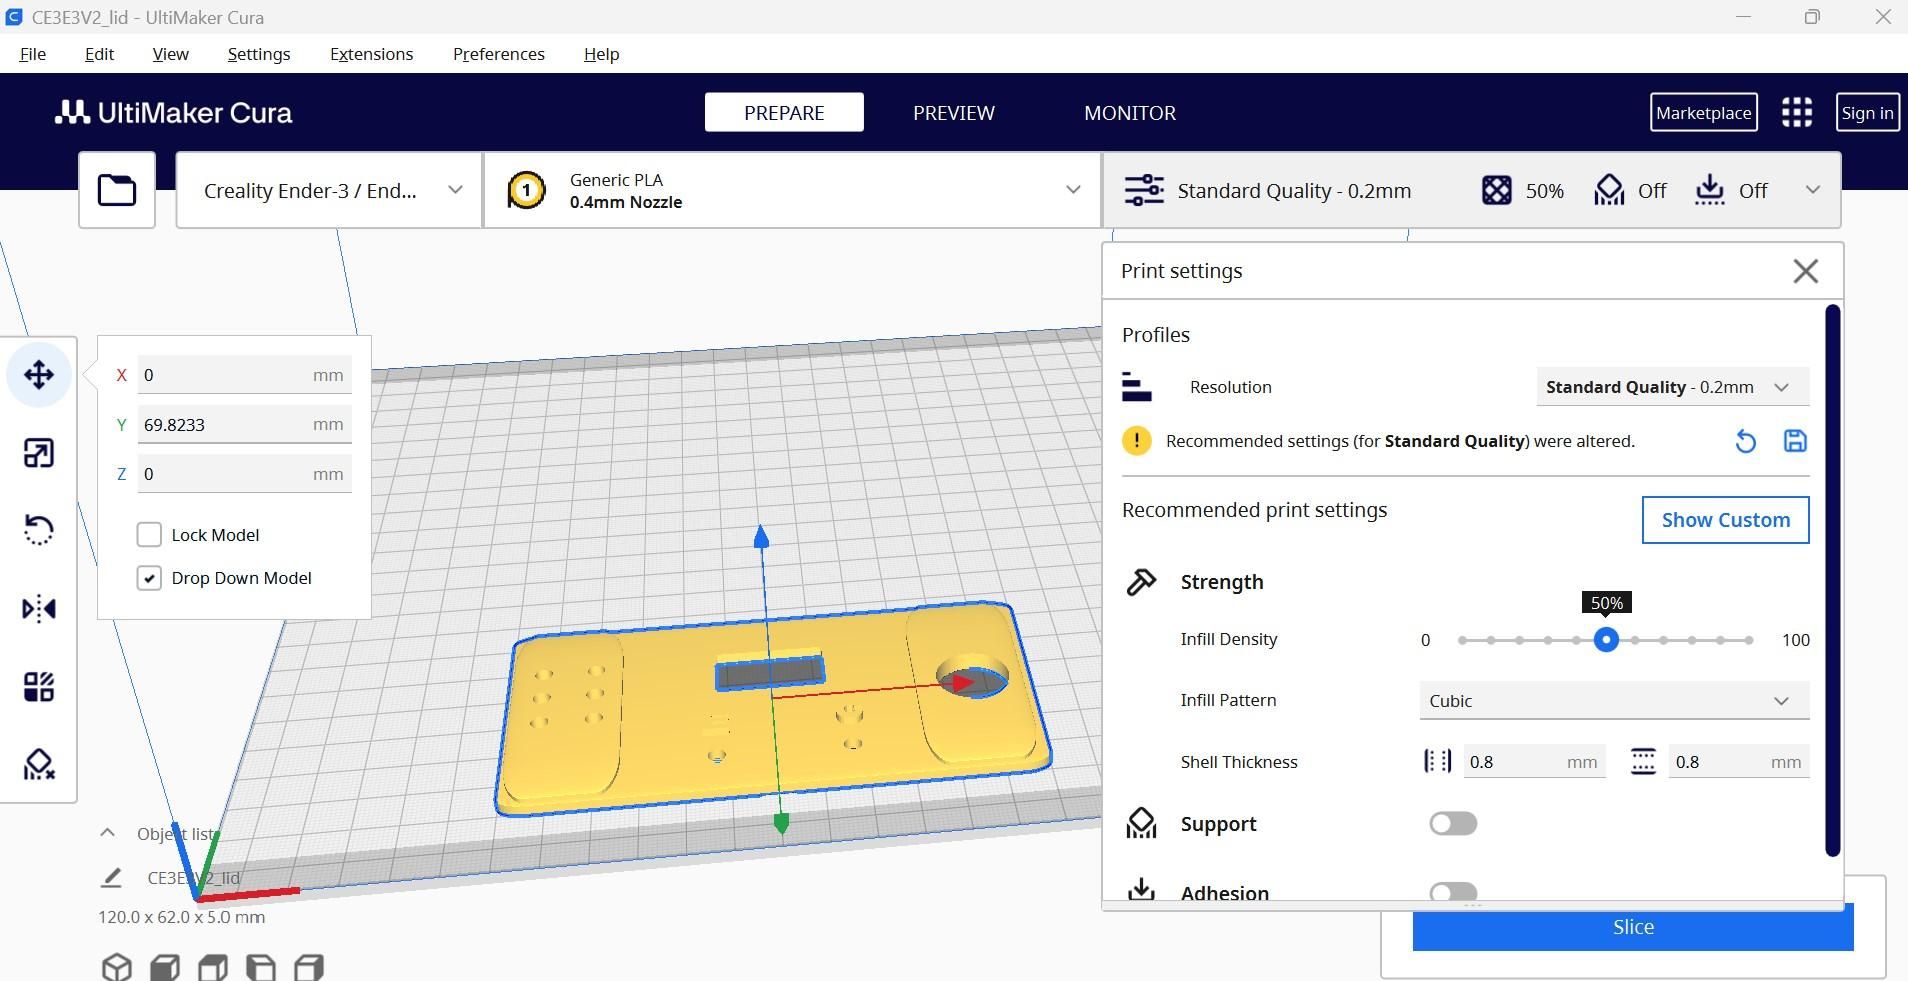Open the Marketplace

click(x=1703, y=112)
